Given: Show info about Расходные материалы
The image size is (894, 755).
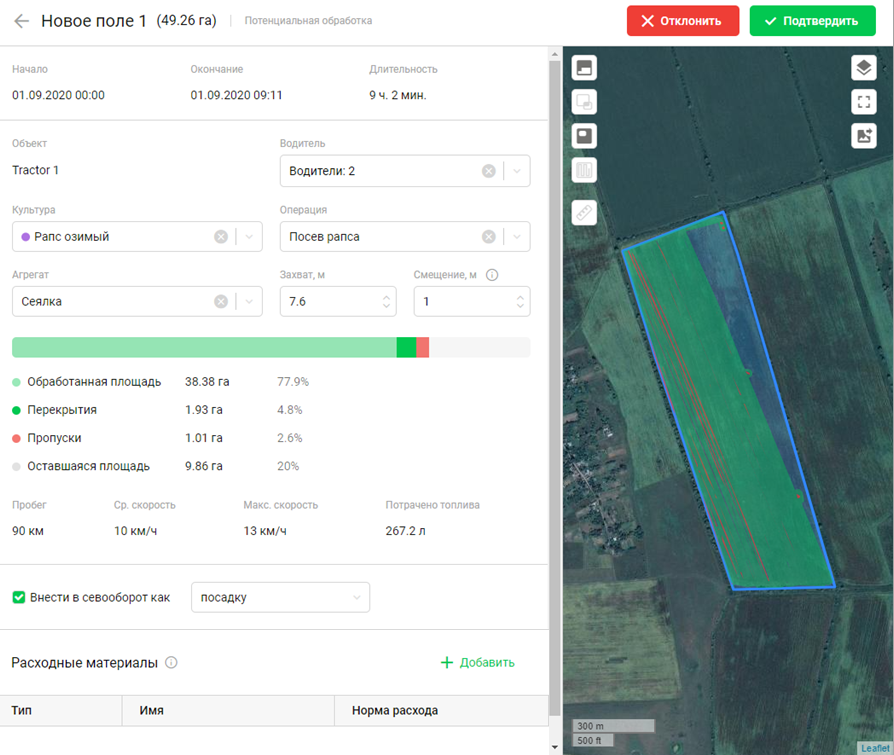Looking at the screenshot, I should pyautogui.click(x=171, y=663).
